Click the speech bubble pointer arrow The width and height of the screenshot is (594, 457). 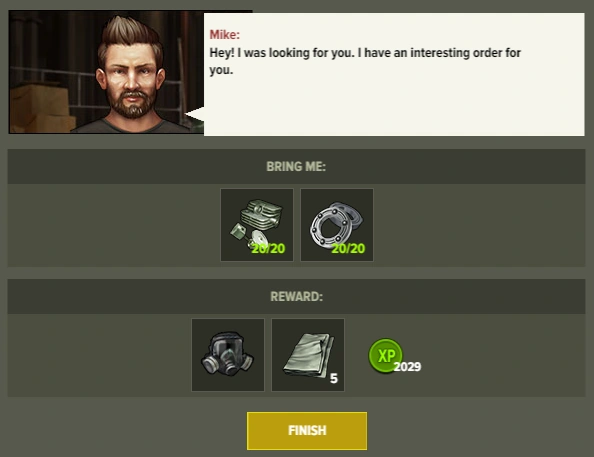pos(194,114)
